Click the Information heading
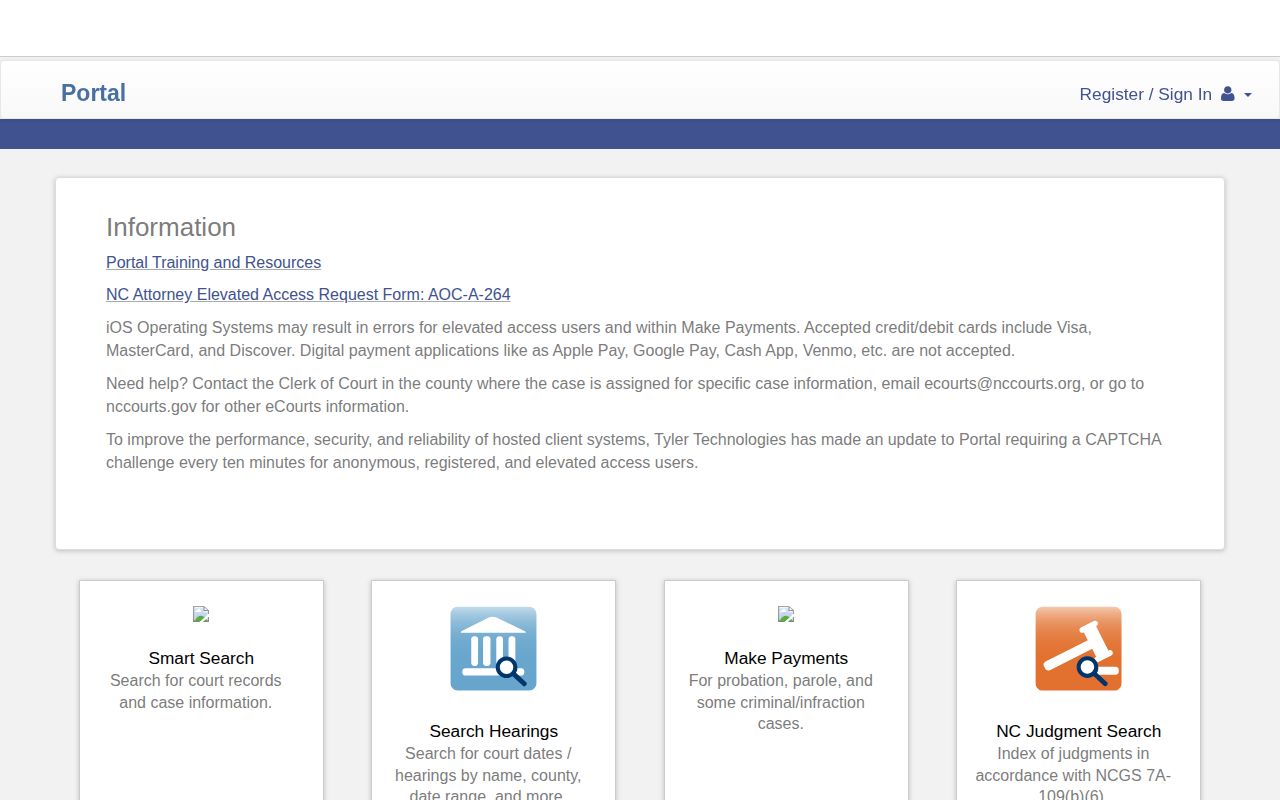Viewport: 1280px width, 800px height. point(171,227)
